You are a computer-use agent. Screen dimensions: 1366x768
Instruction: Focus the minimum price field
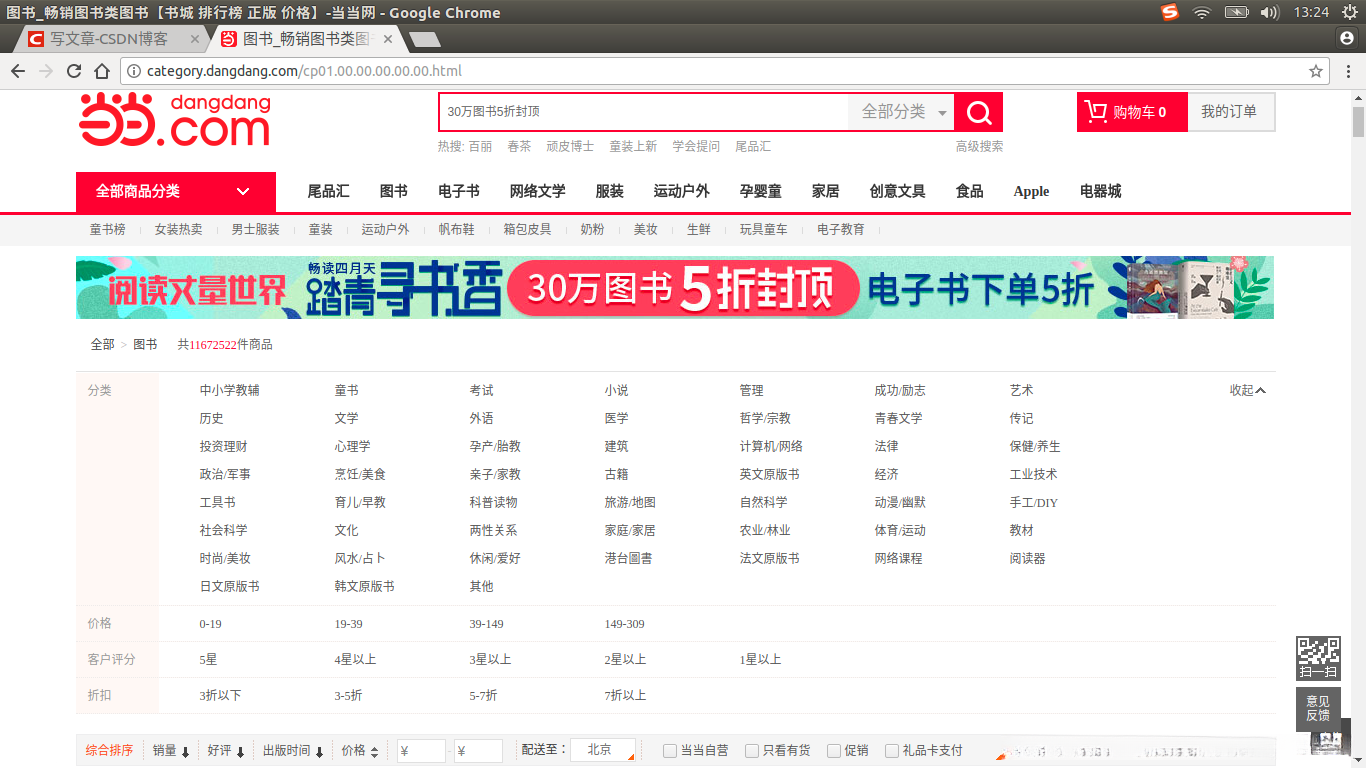(x=421, y=751)
